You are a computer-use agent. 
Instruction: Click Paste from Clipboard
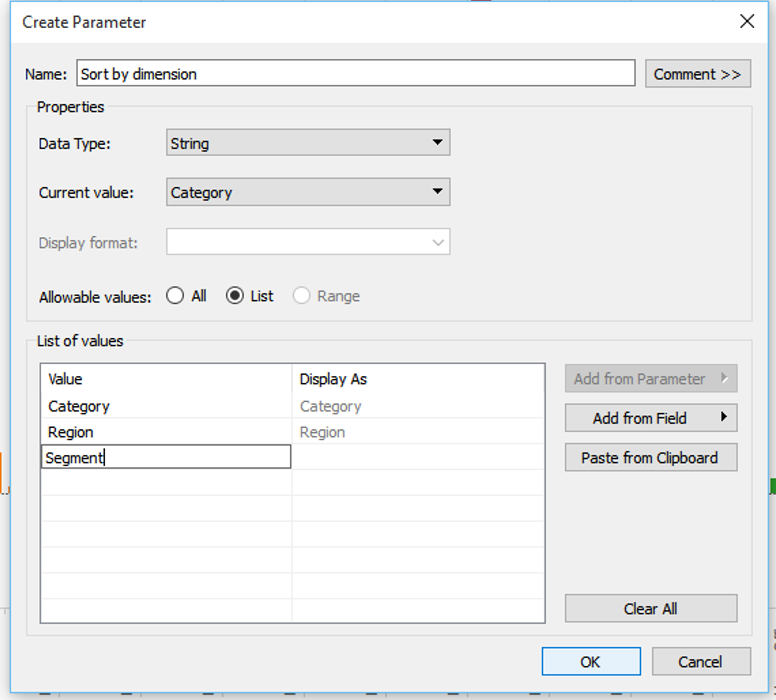(650, 458)
